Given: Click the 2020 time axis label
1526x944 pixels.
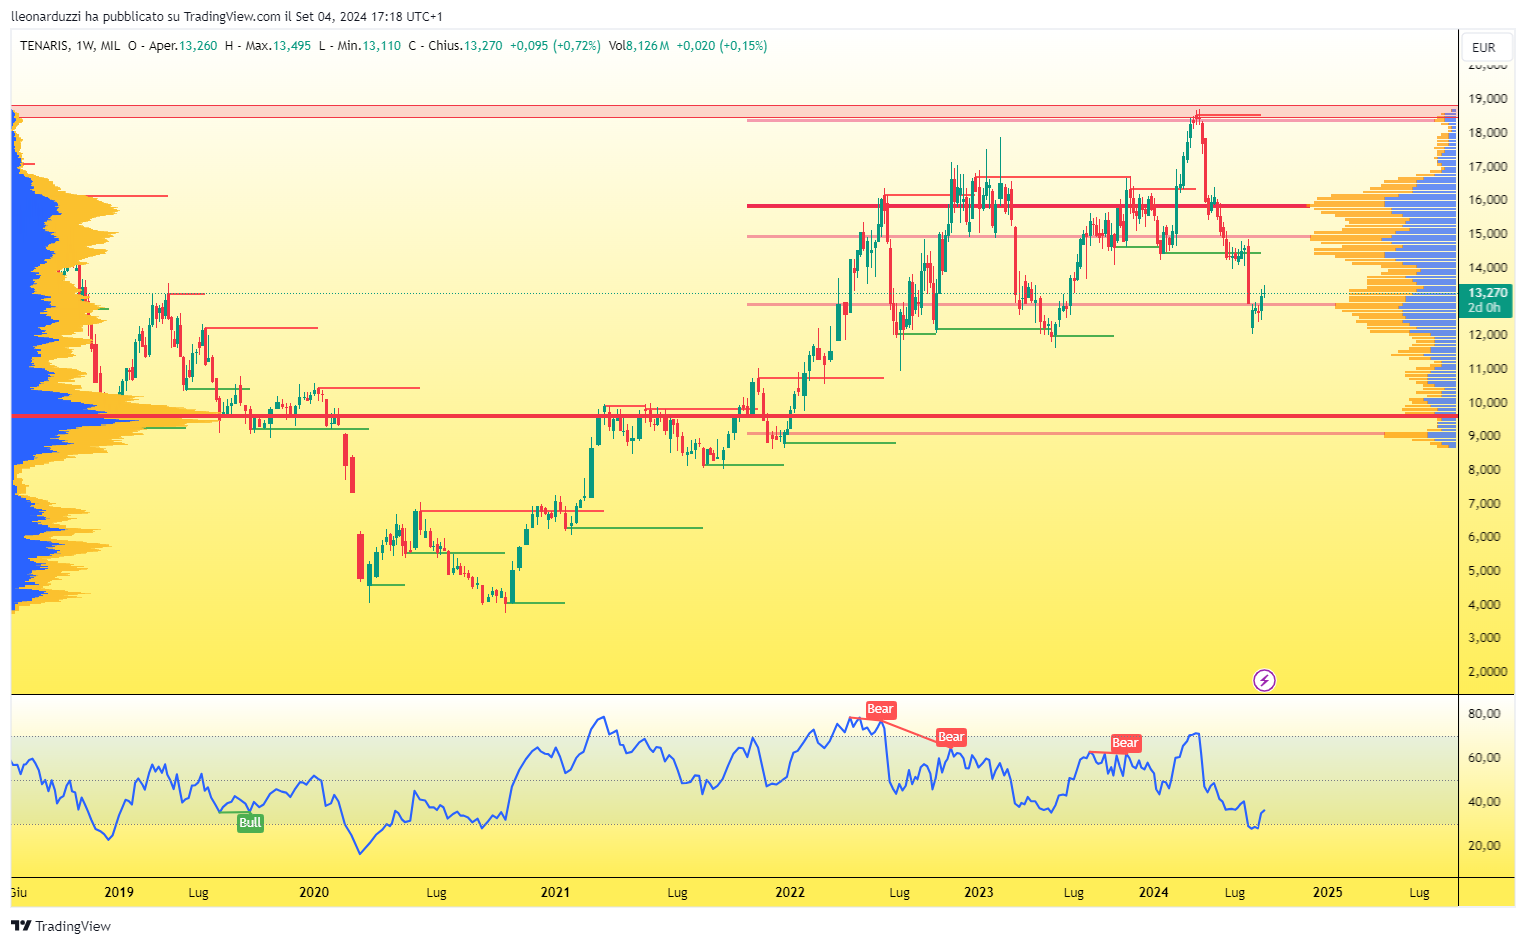Looking at the screenshot, I should point(314,893).
